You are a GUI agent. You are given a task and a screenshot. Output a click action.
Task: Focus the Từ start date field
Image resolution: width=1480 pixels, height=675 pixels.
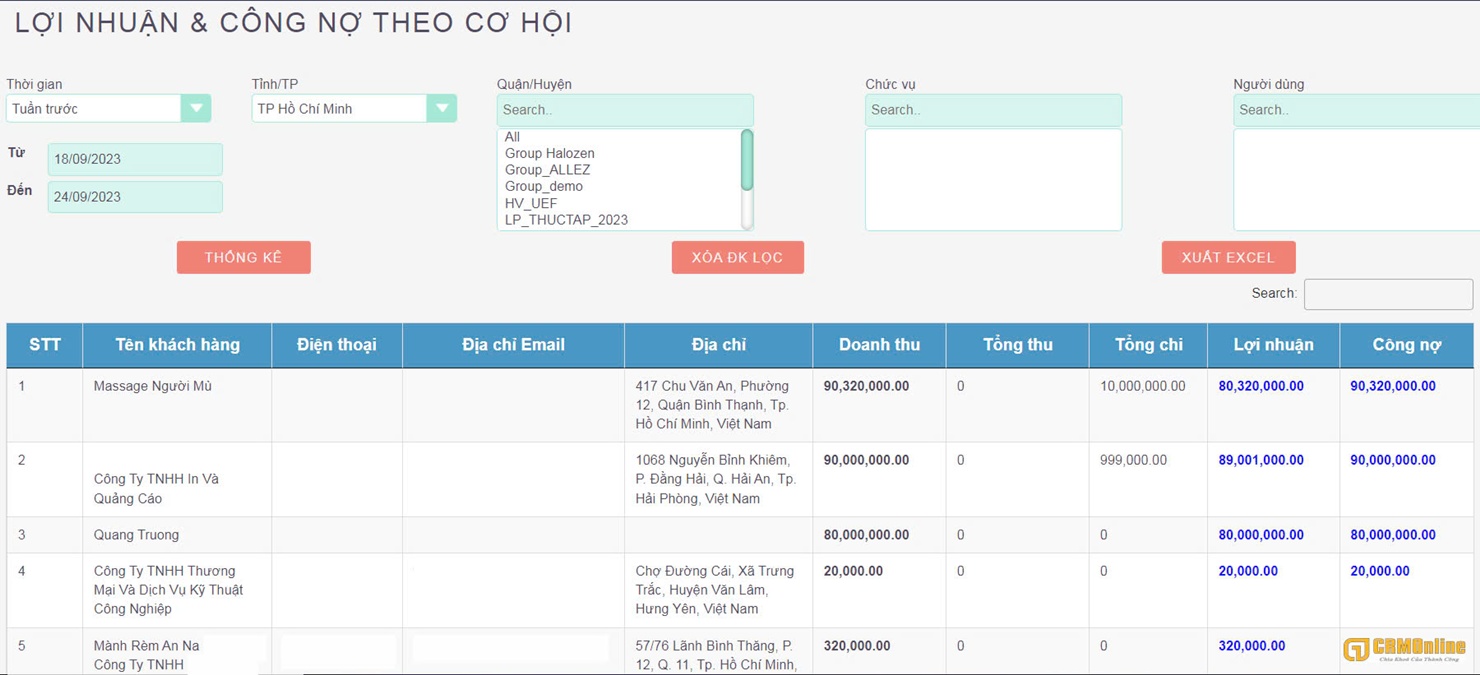(x=135, y=159)
